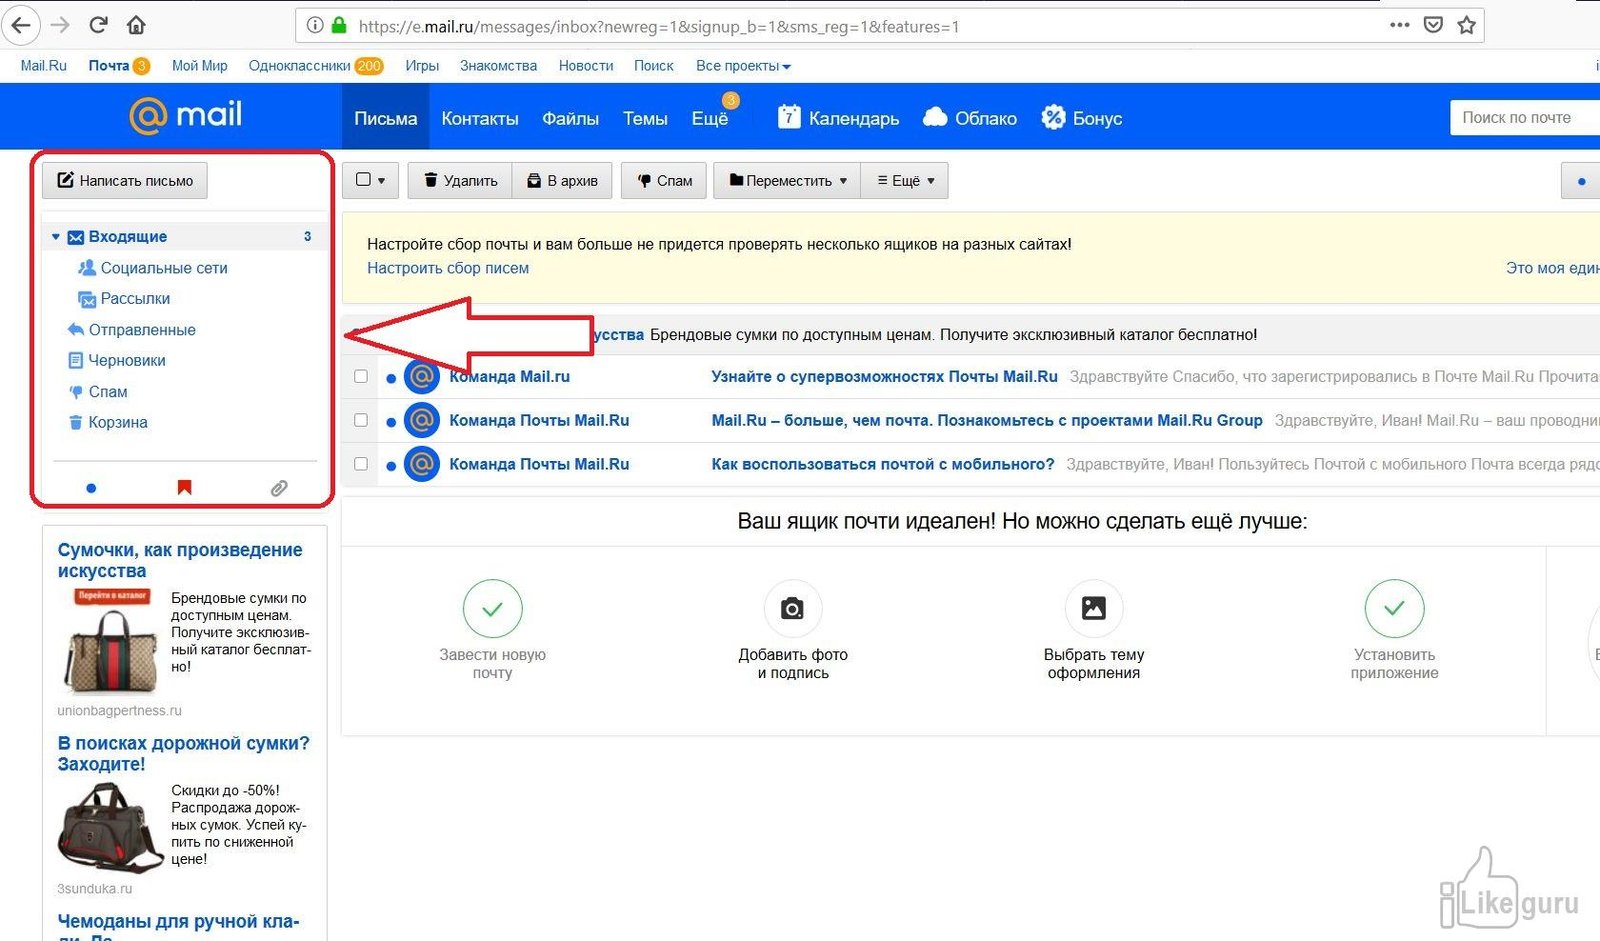Screen dimensions: 1600x941
Task: Switch to the Контакты tab
Action: (479, 118)
